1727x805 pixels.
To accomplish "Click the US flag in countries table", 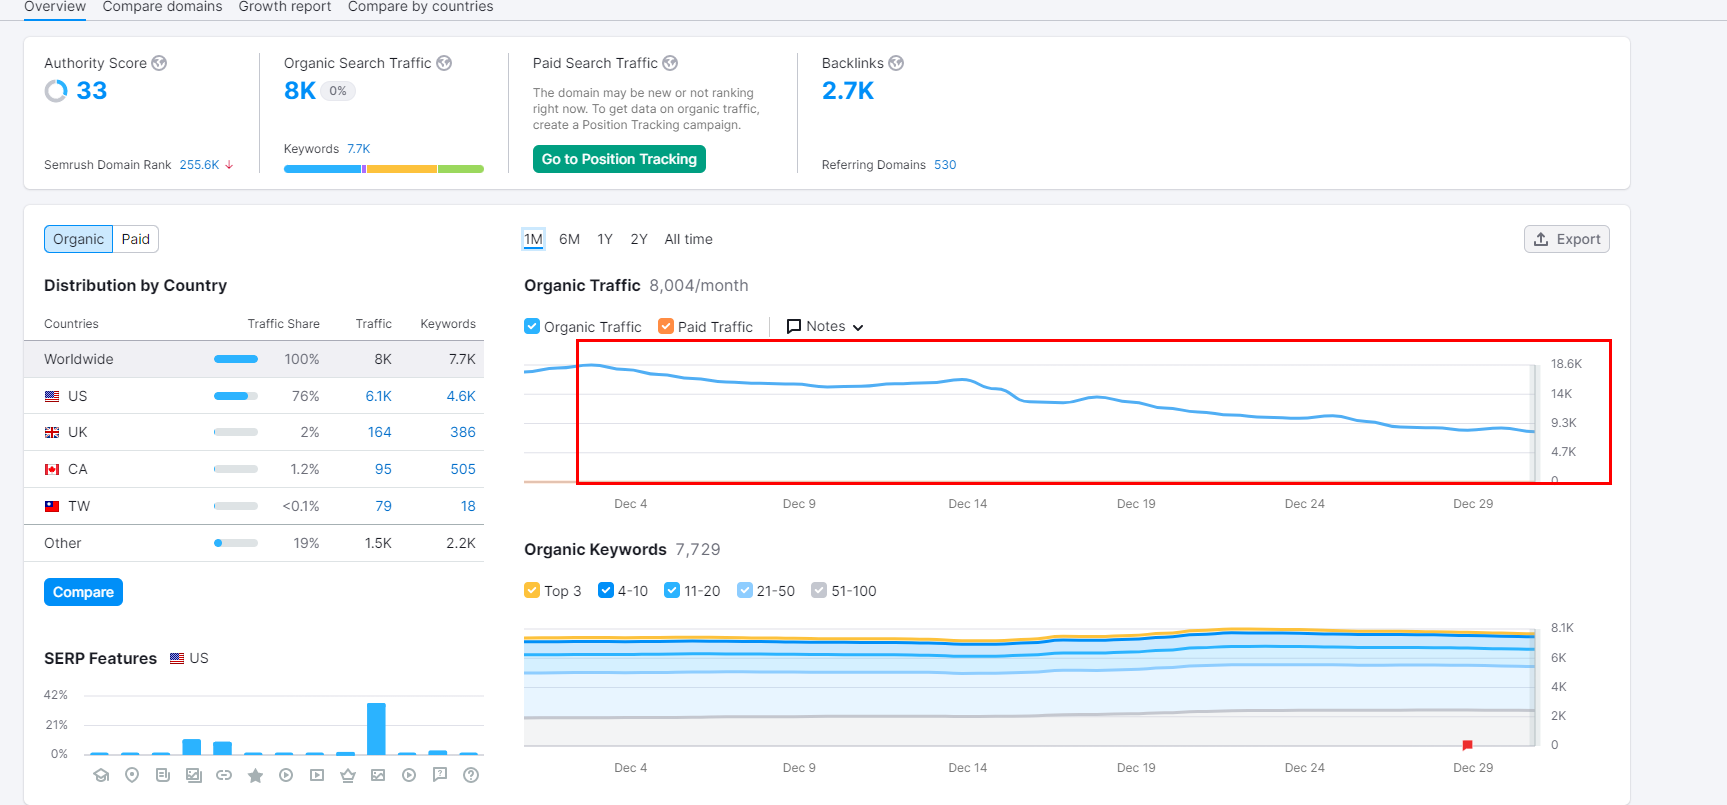I will click(x=52, y=396).
